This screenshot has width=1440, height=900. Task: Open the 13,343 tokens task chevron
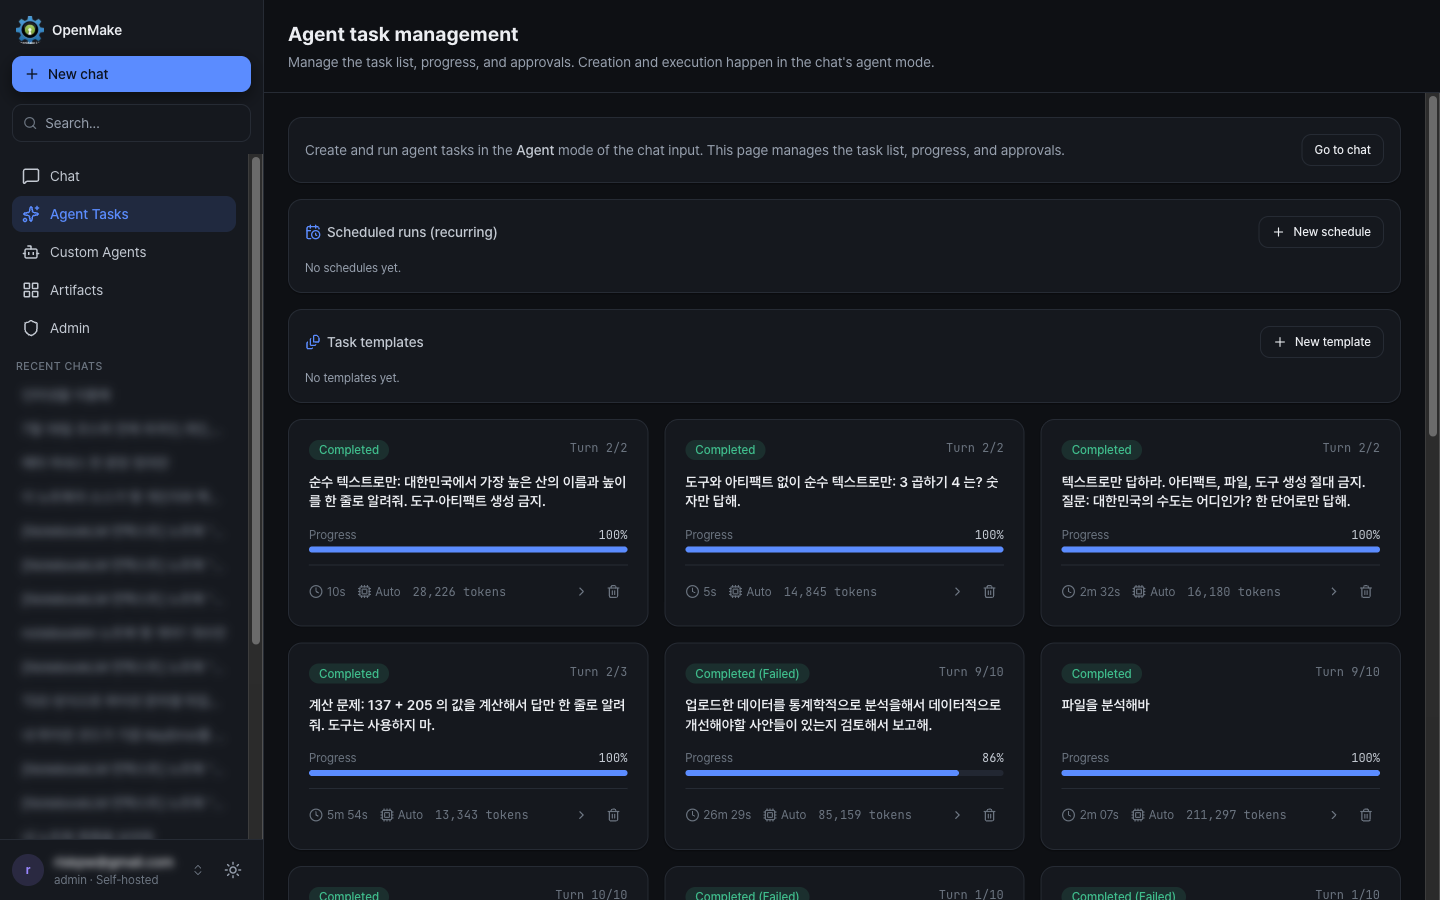tap(581, 815)
